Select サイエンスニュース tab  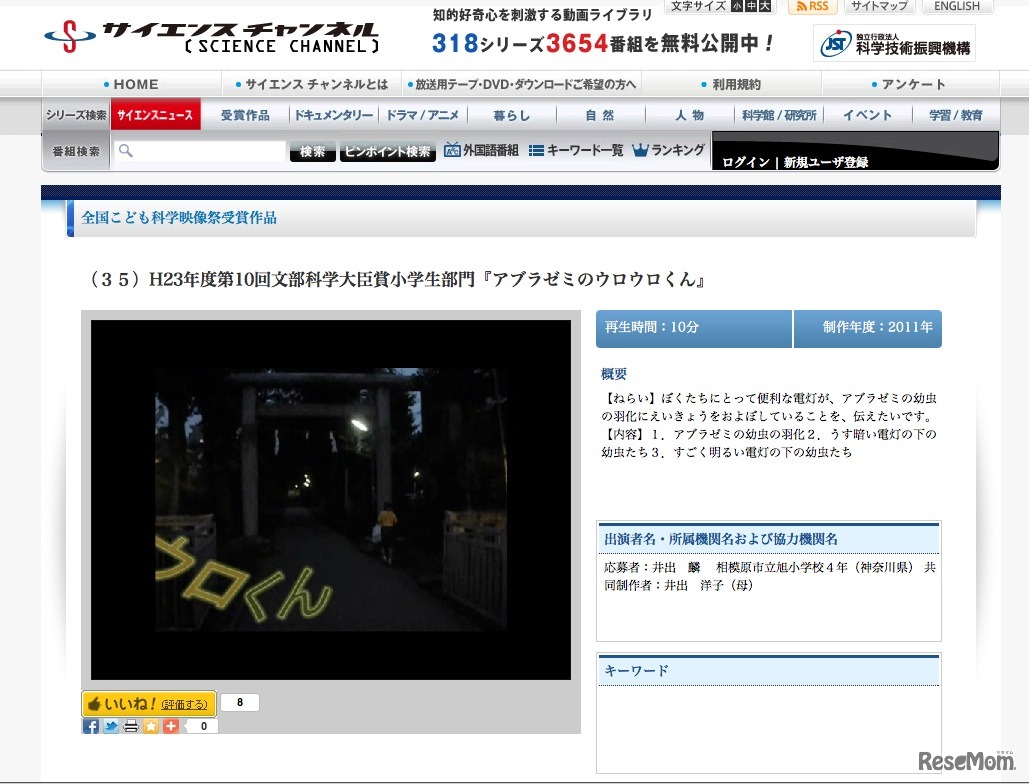[156, 115]
